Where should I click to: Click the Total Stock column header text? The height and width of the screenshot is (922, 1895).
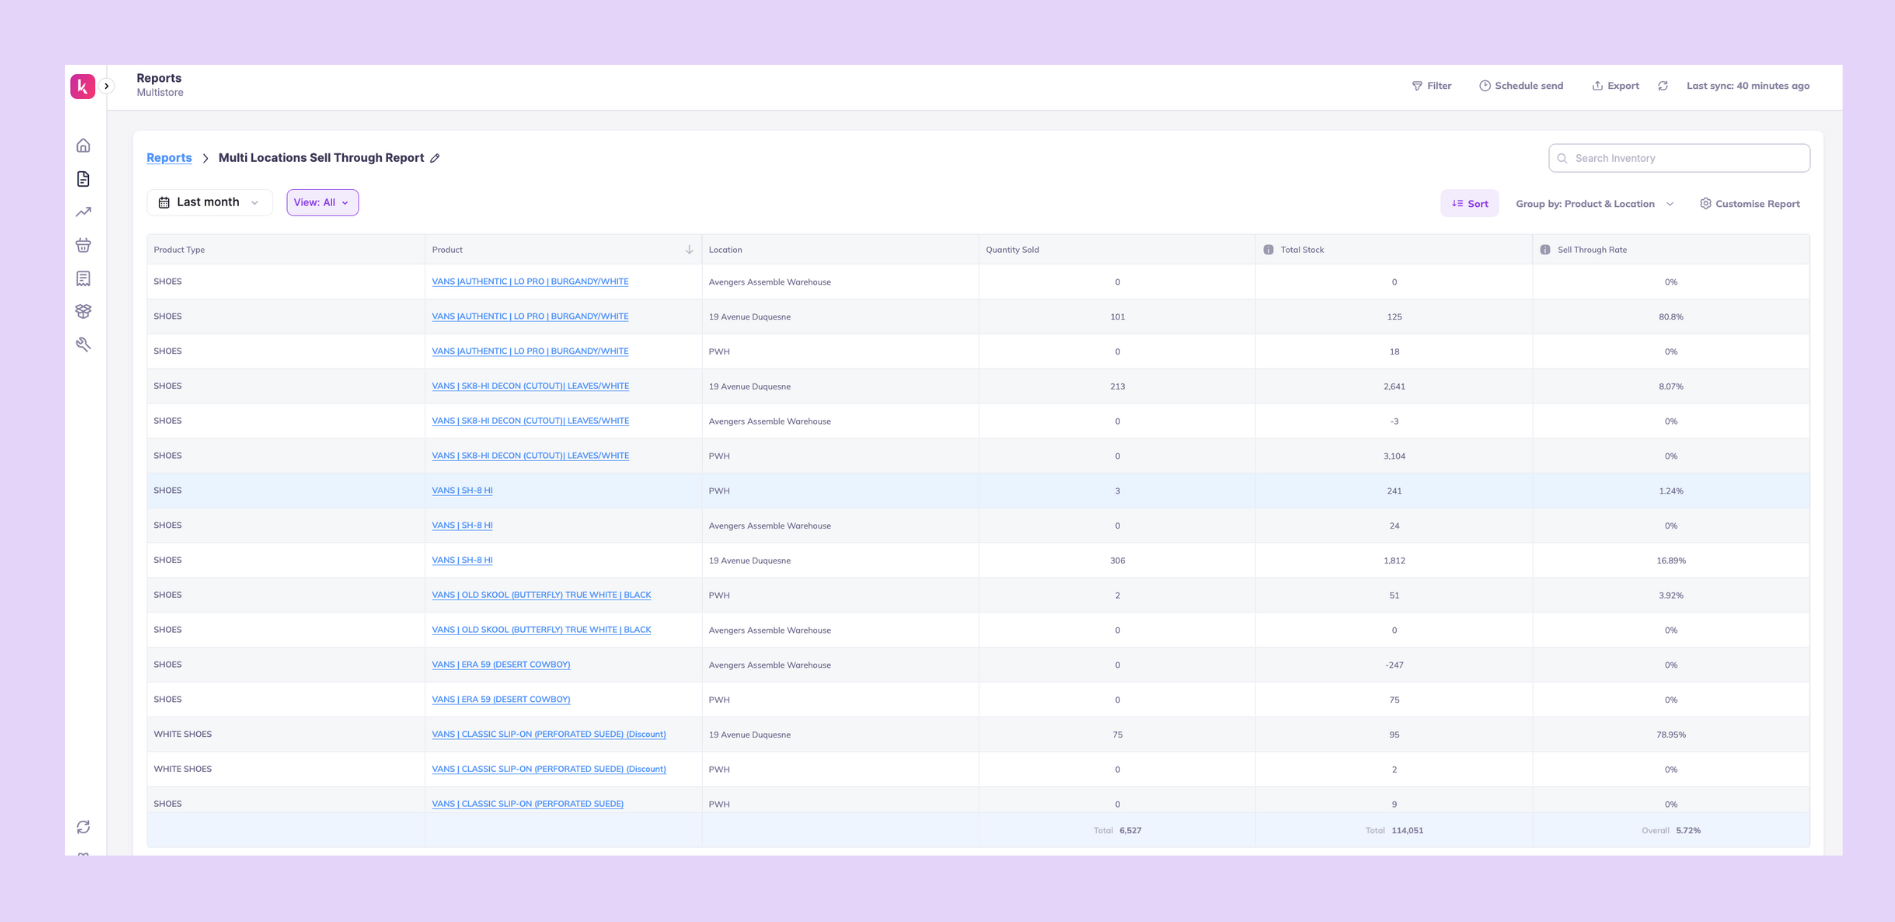tap(1302, 250)
